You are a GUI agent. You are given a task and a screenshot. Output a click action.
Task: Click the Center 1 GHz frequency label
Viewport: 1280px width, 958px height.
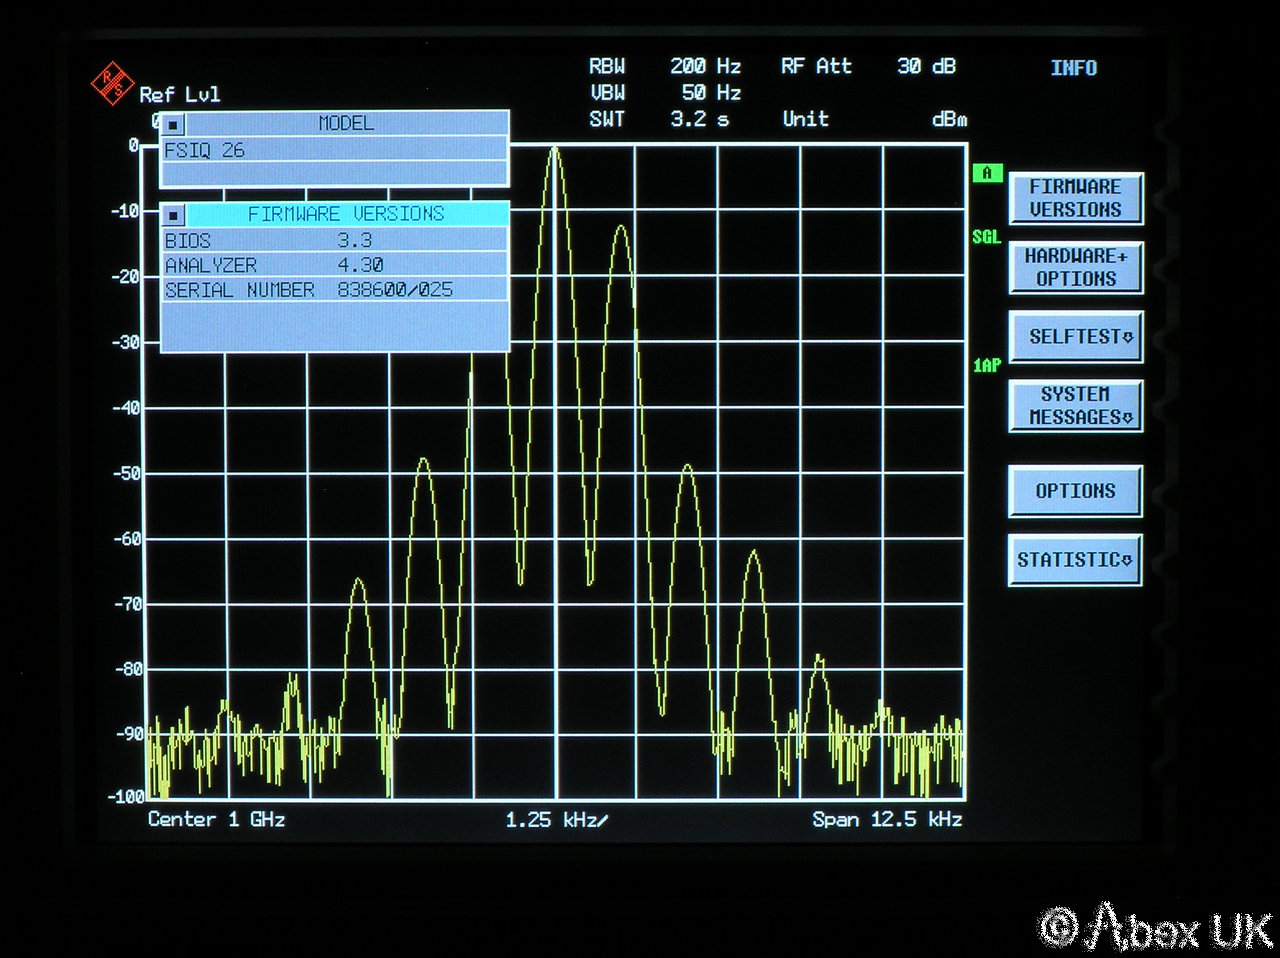(x=217, y=820)
